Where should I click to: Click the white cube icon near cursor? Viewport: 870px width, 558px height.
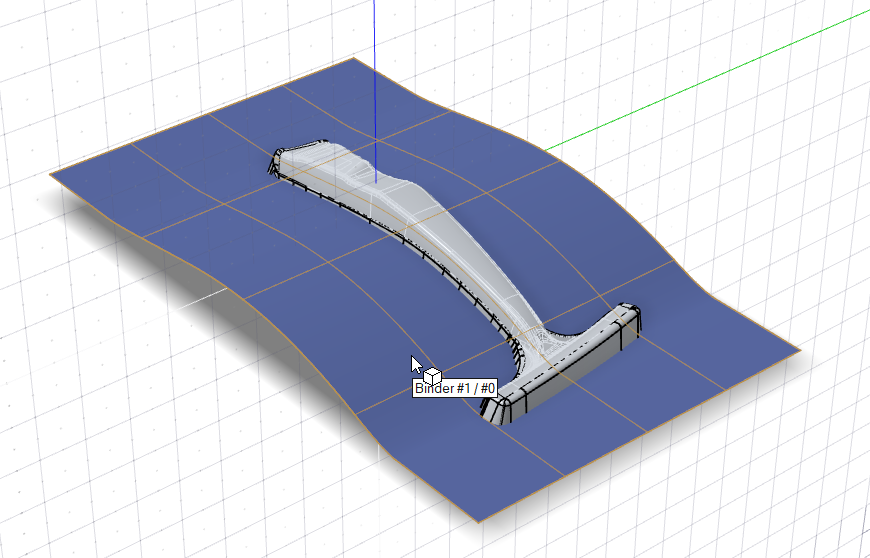pos(432,375)
